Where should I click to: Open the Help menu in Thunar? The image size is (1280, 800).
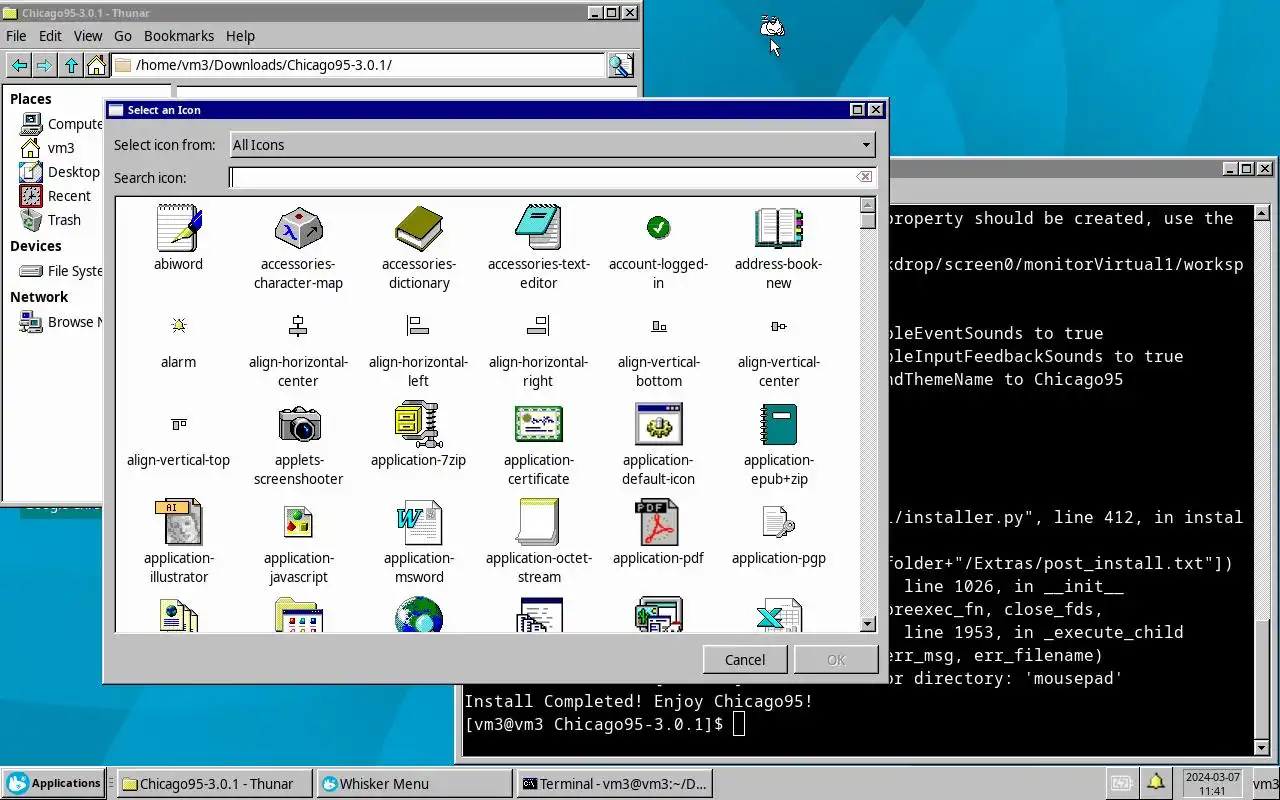[240, 35]
